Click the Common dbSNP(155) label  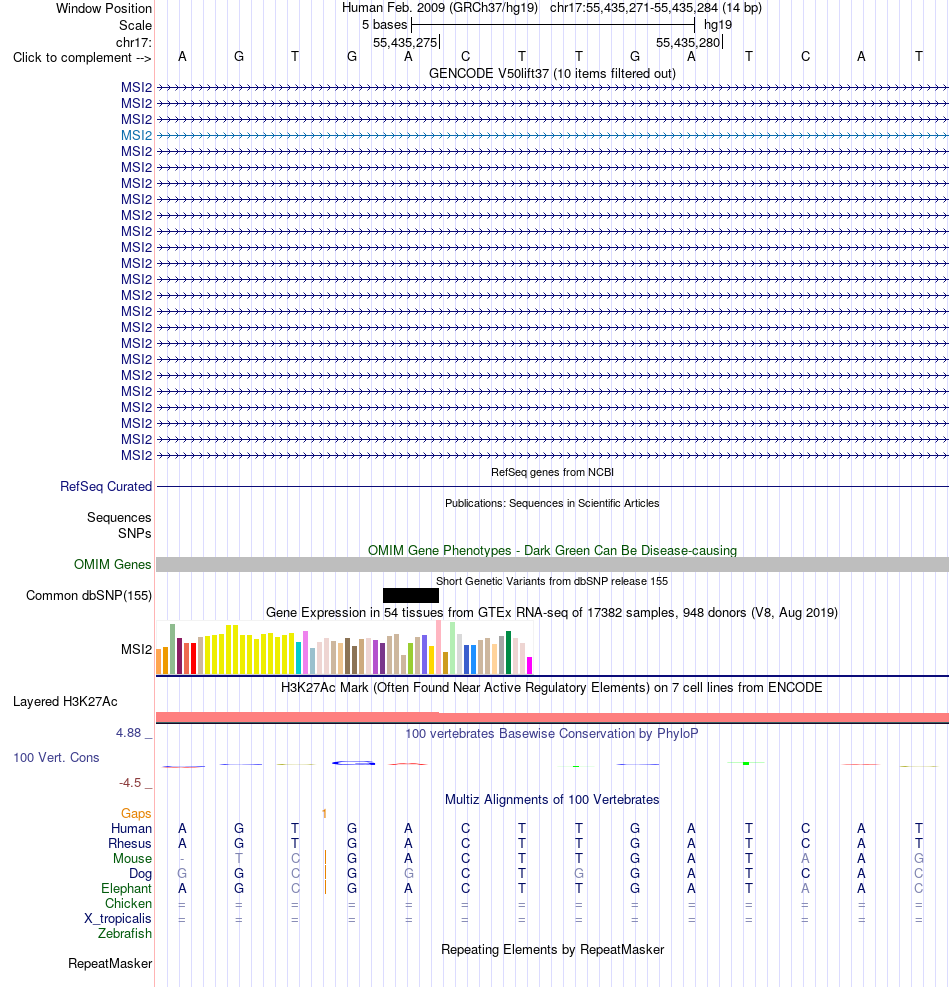(x=89, y=595)
